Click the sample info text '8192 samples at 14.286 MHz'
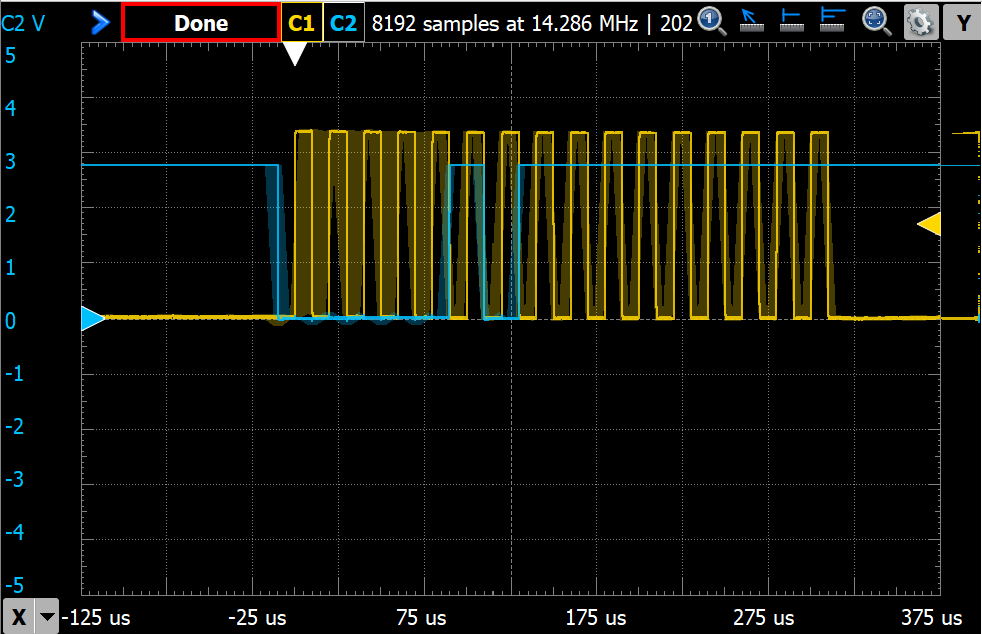Screen dimensions: 982x634 pos(505,23)
